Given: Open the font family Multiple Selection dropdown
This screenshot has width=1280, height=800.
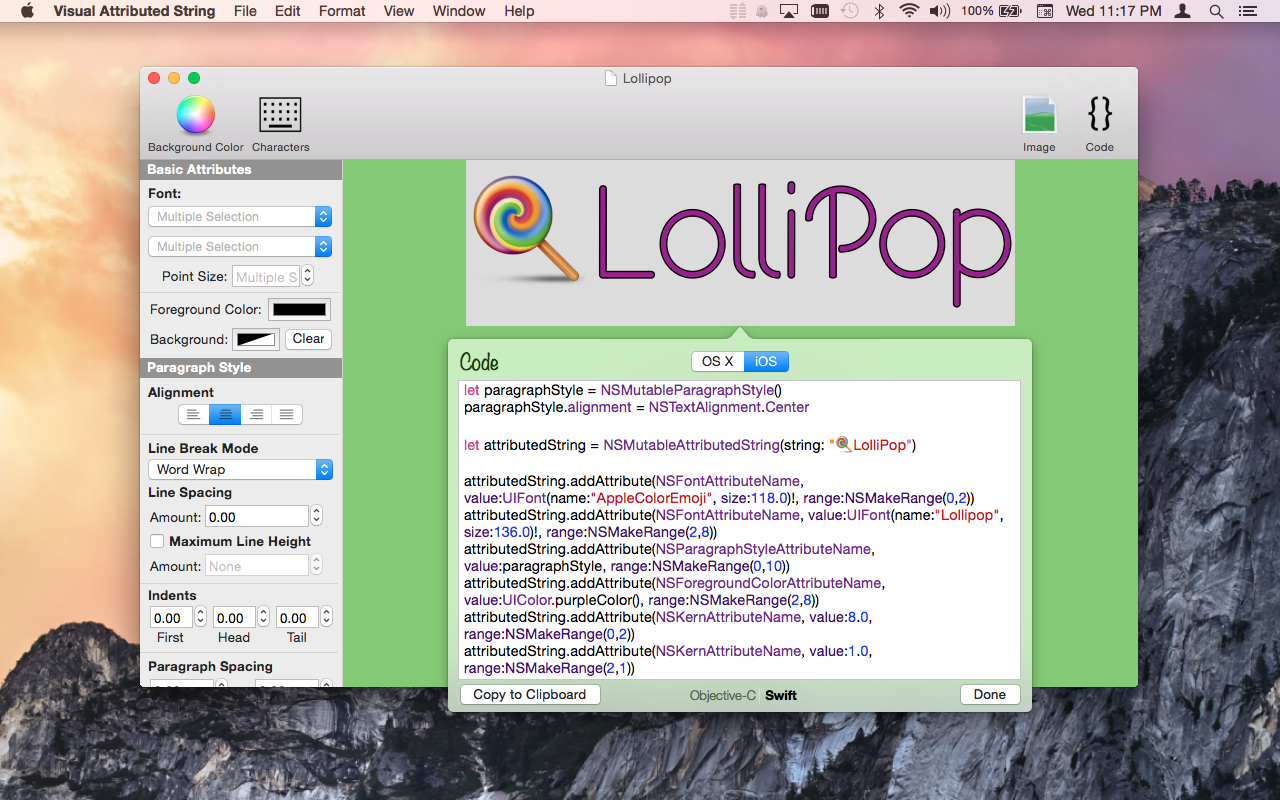Looking at the screenshot, I should coord(240,216).
